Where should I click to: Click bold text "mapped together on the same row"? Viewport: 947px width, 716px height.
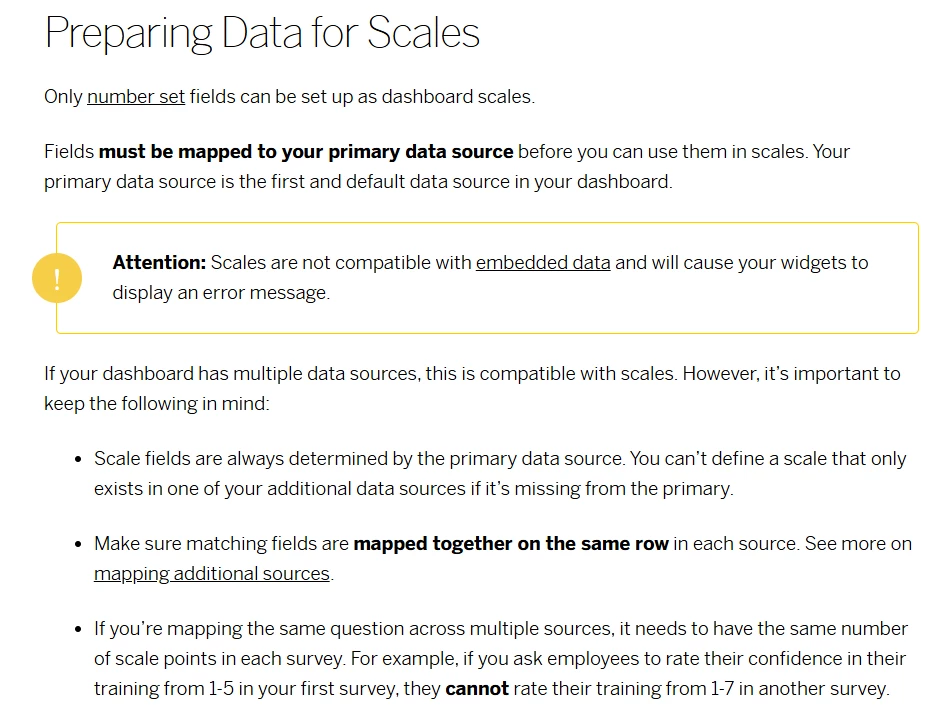coord(511,543)
